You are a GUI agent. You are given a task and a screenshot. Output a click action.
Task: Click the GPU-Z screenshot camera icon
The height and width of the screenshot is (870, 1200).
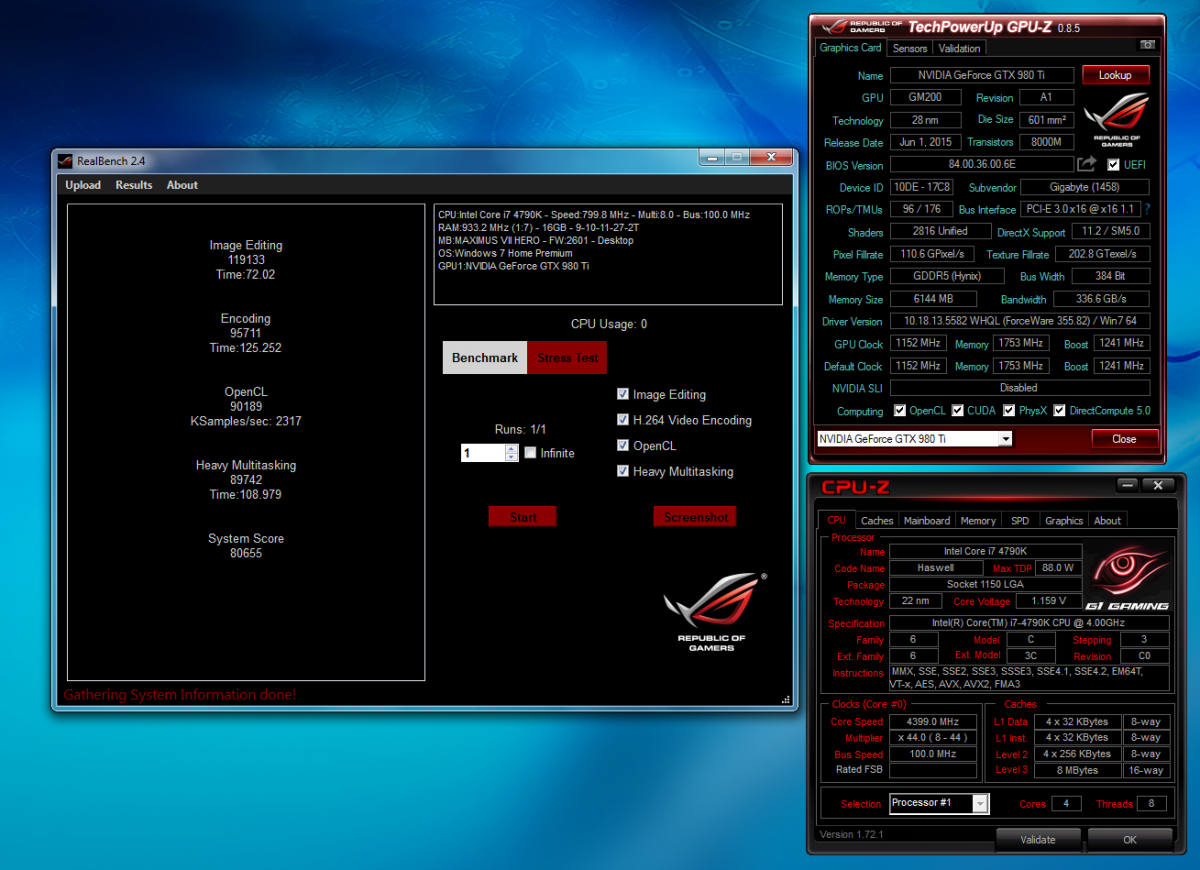coord(1148,45)
